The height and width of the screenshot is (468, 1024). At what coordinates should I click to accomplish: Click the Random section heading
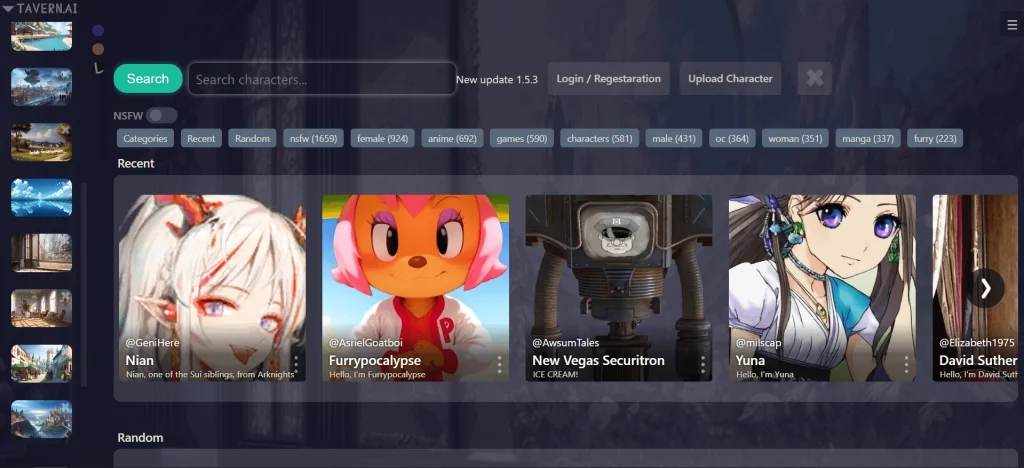pyautogui.click(x=140, y=437)
